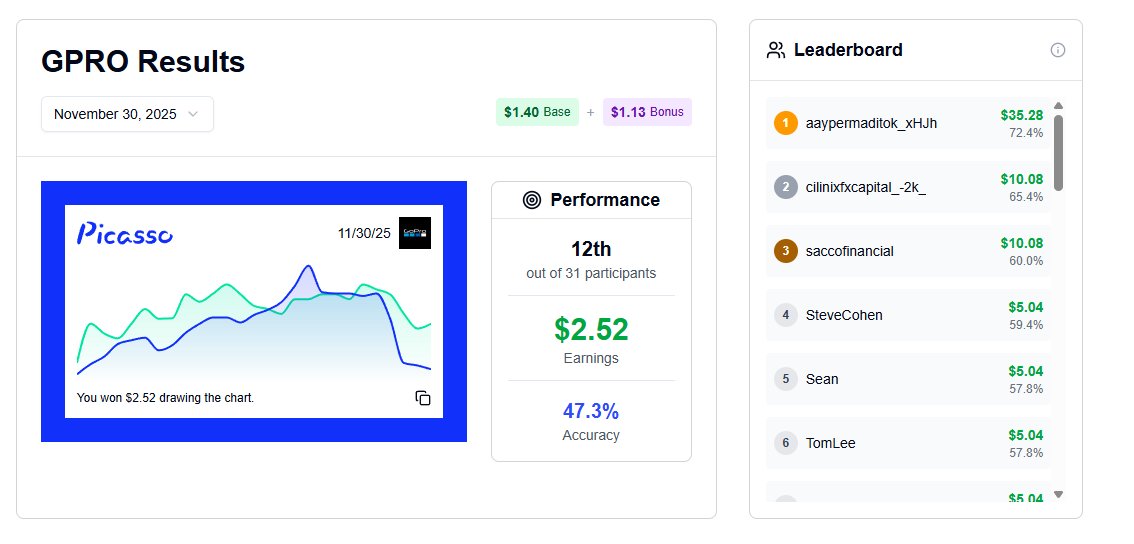Click the date dropdown chevron arrow
The height and width of the screenshot is (544, 1134).
(192, 114)
